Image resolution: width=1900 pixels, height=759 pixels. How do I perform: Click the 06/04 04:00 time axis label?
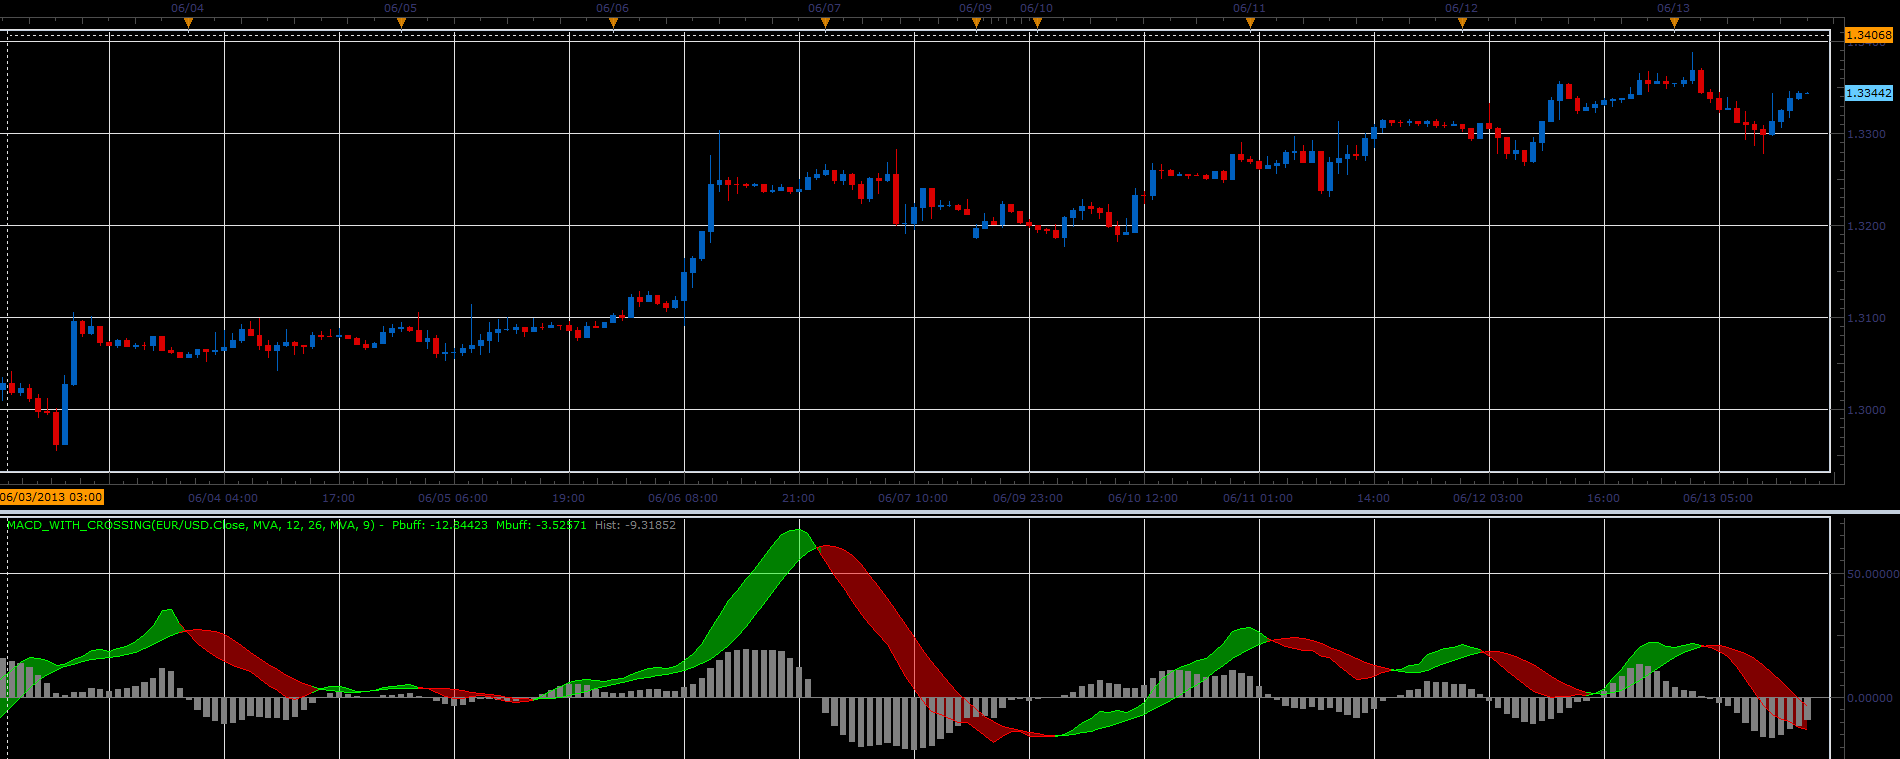[223, 498]
